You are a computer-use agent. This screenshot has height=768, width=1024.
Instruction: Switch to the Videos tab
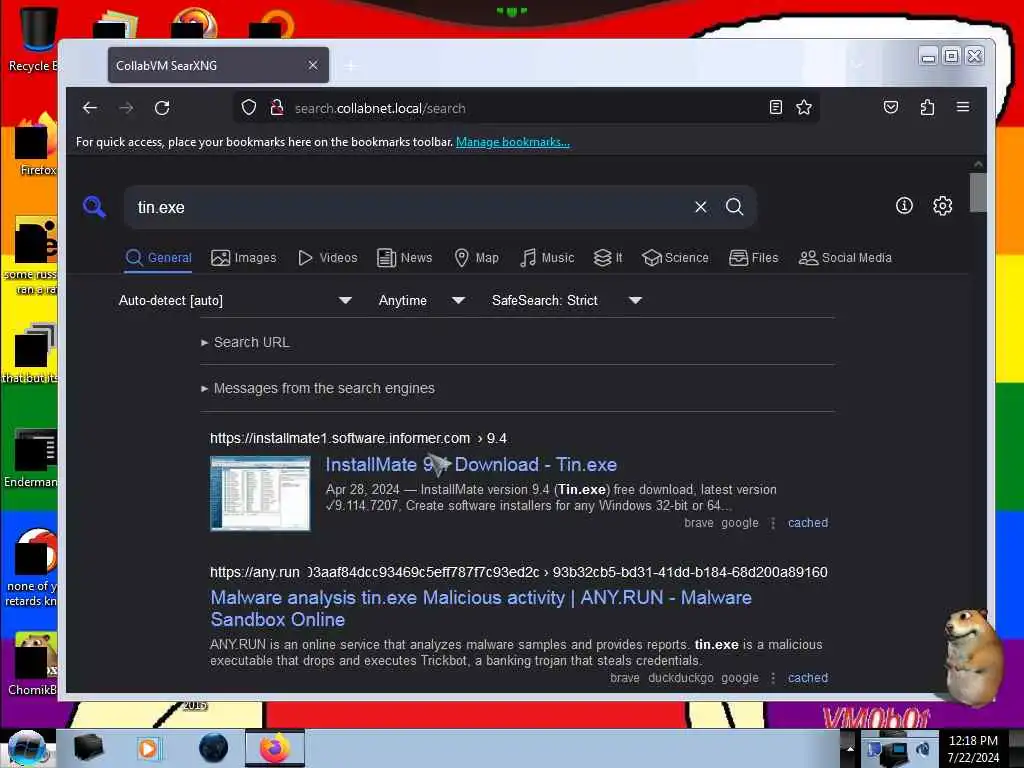pyautogui.click(x=327, y=258)
